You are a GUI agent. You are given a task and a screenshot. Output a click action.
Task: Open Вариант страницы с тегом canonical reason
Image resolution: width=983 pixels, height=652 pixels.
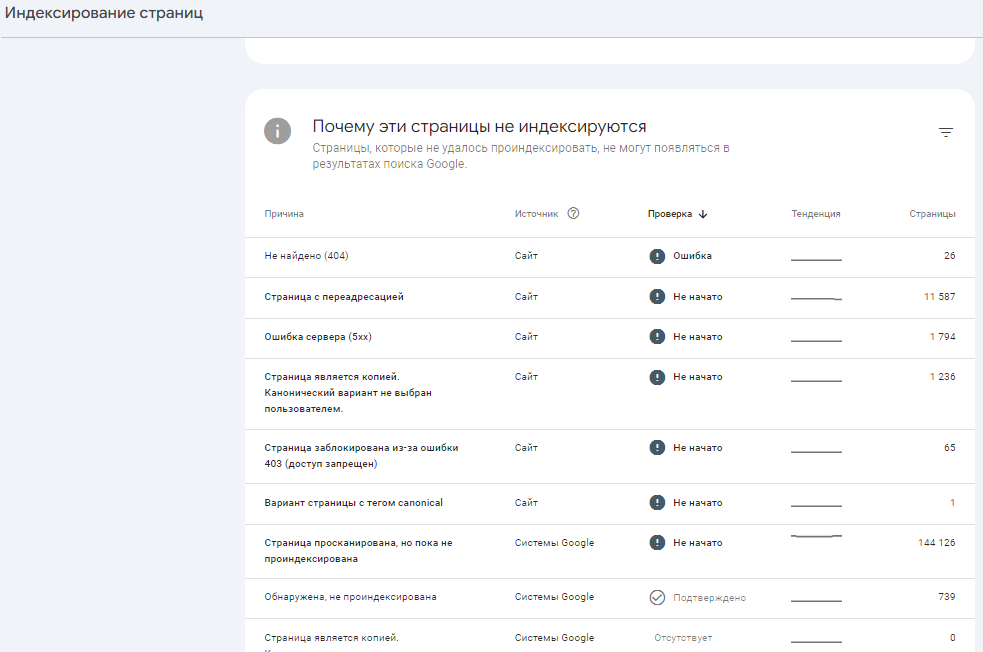pyautogui.click(x=353, y=503)
